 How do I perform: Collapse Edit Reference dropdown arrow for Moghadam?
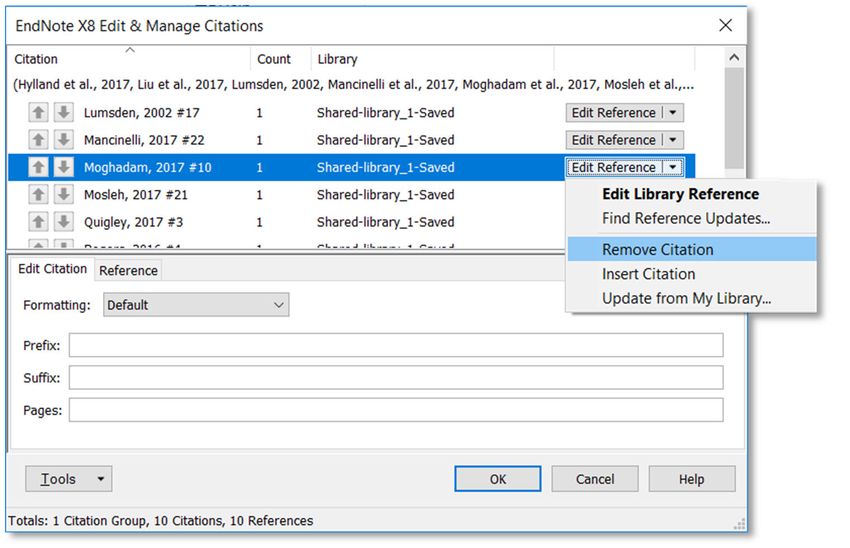pyautogui.click(x=673, y=167)
